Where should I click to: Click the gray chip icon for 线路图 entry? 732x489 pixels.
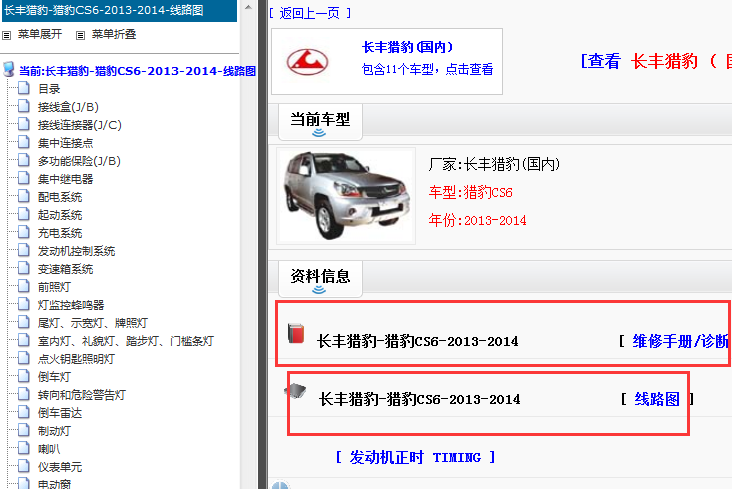[296, 390]
